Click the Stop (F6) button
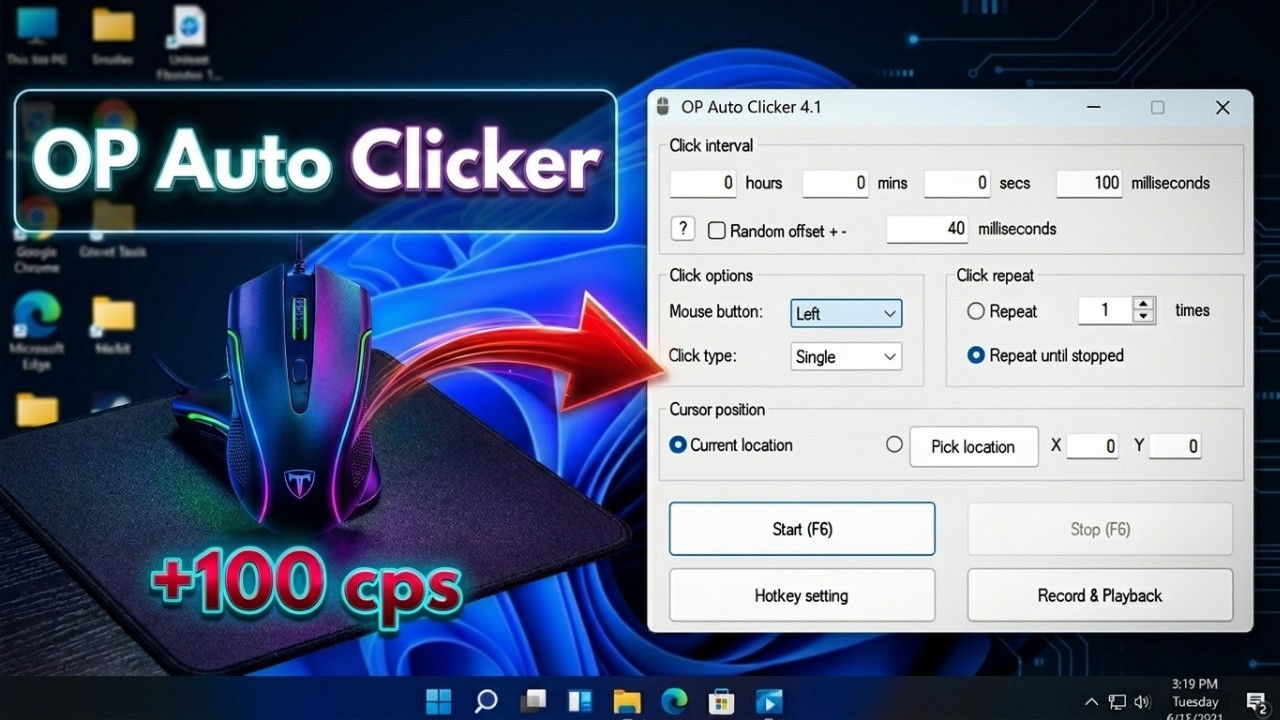Screen dimensions: 1280x720 [x=1100, y=529]
